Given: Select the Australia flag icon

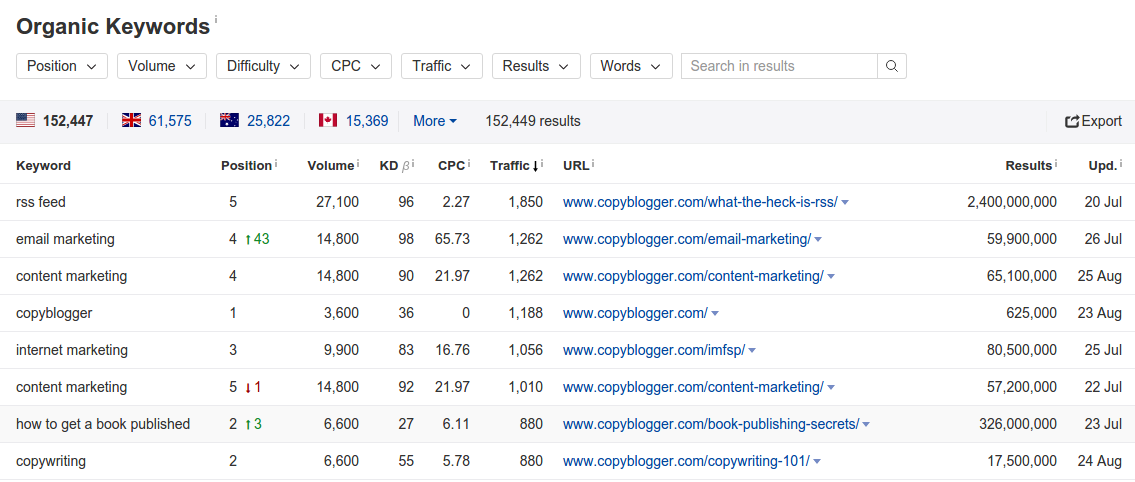Looking at the screenshot, I should [x=230, y=121].
